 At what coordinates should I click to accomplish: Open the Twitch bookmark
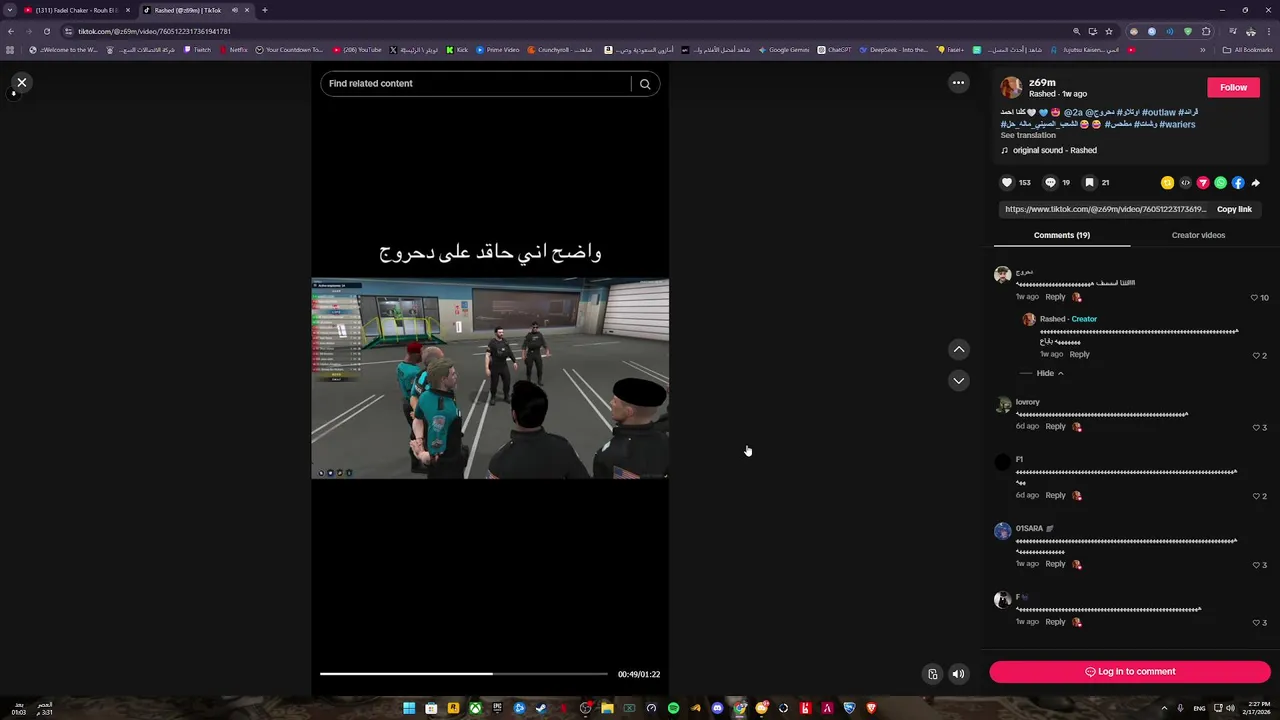coord(196,50)
